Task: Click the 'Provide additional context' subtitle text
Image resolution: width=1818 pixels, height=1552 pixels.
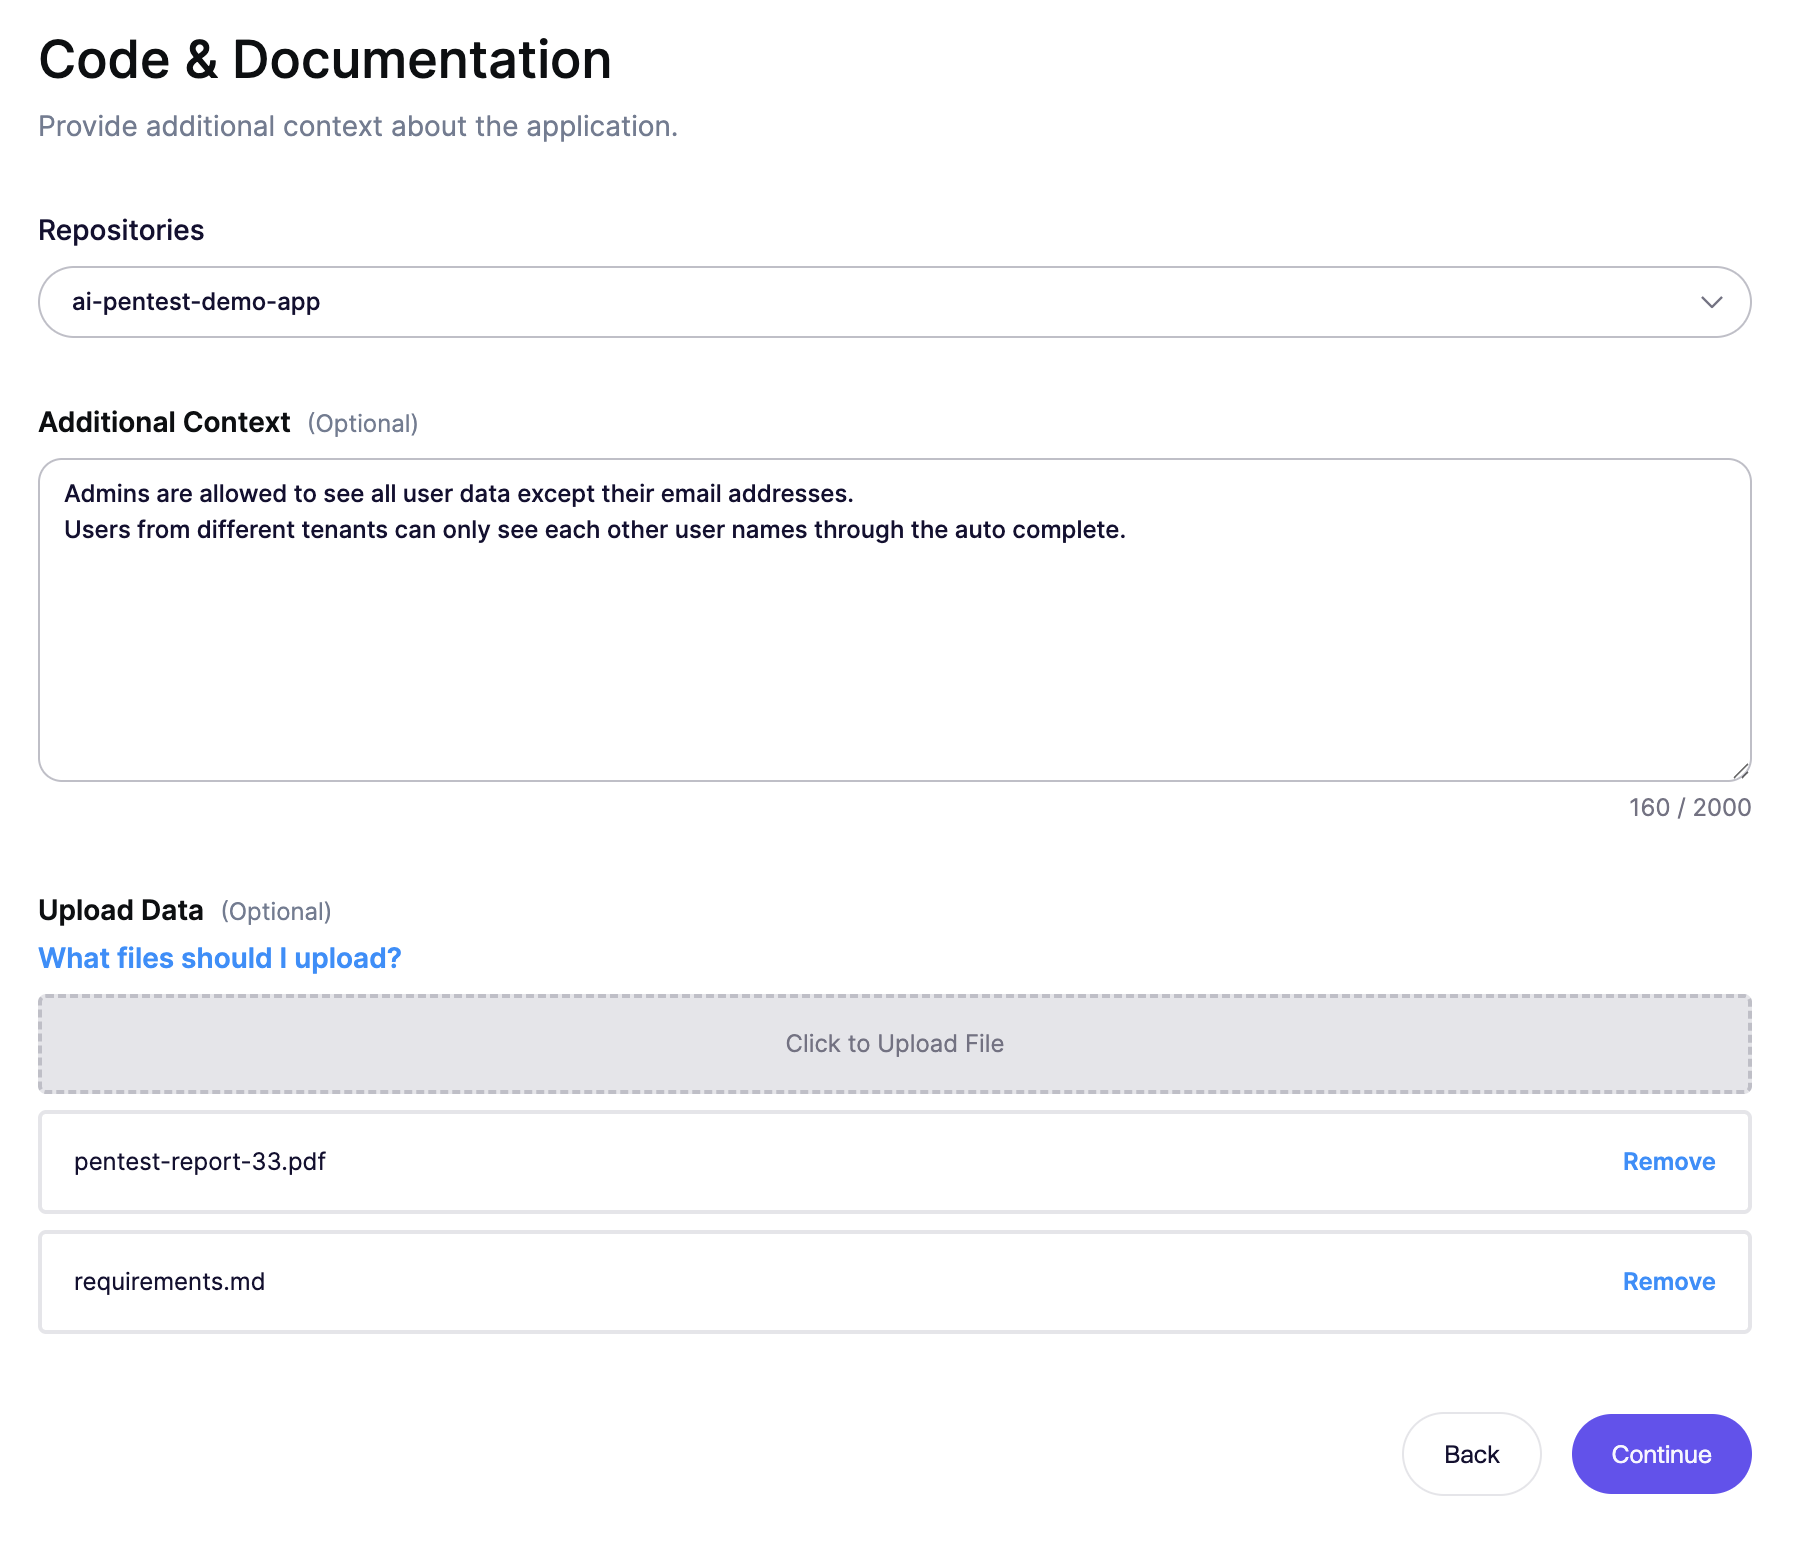Action: pos(358,127)
